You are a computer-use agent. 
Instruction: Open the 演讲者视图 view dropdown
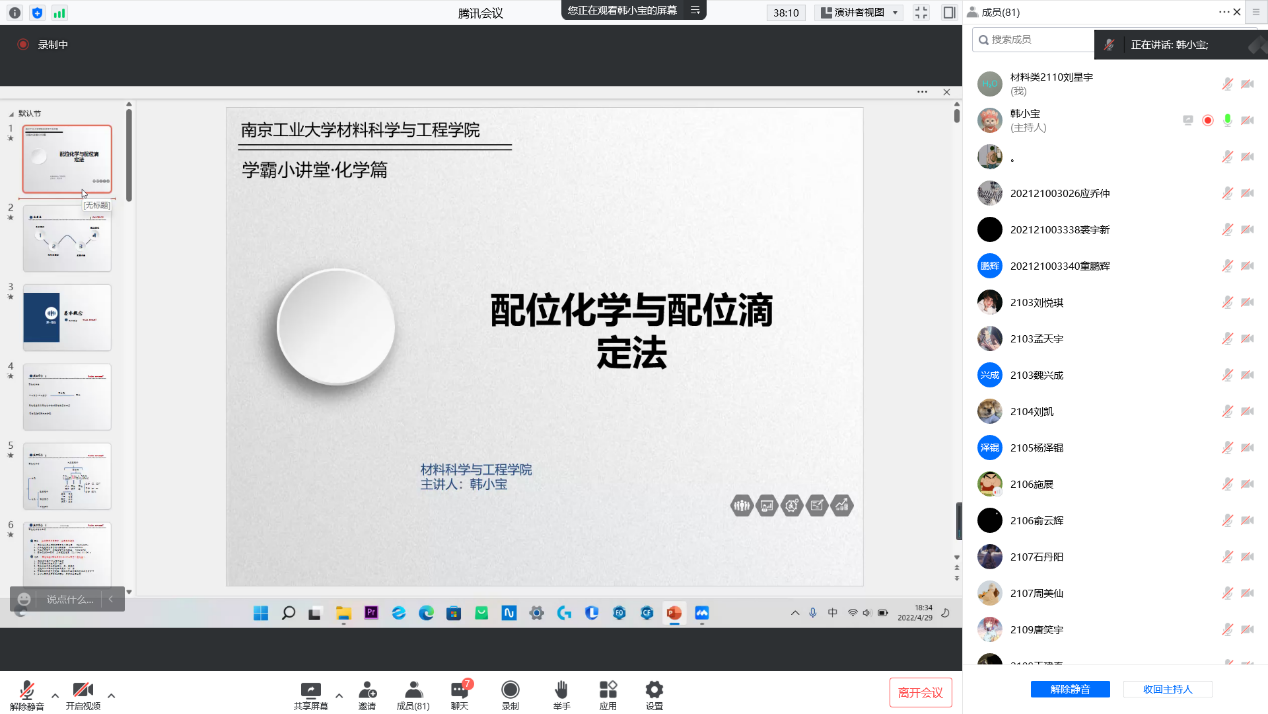point(859,13)
